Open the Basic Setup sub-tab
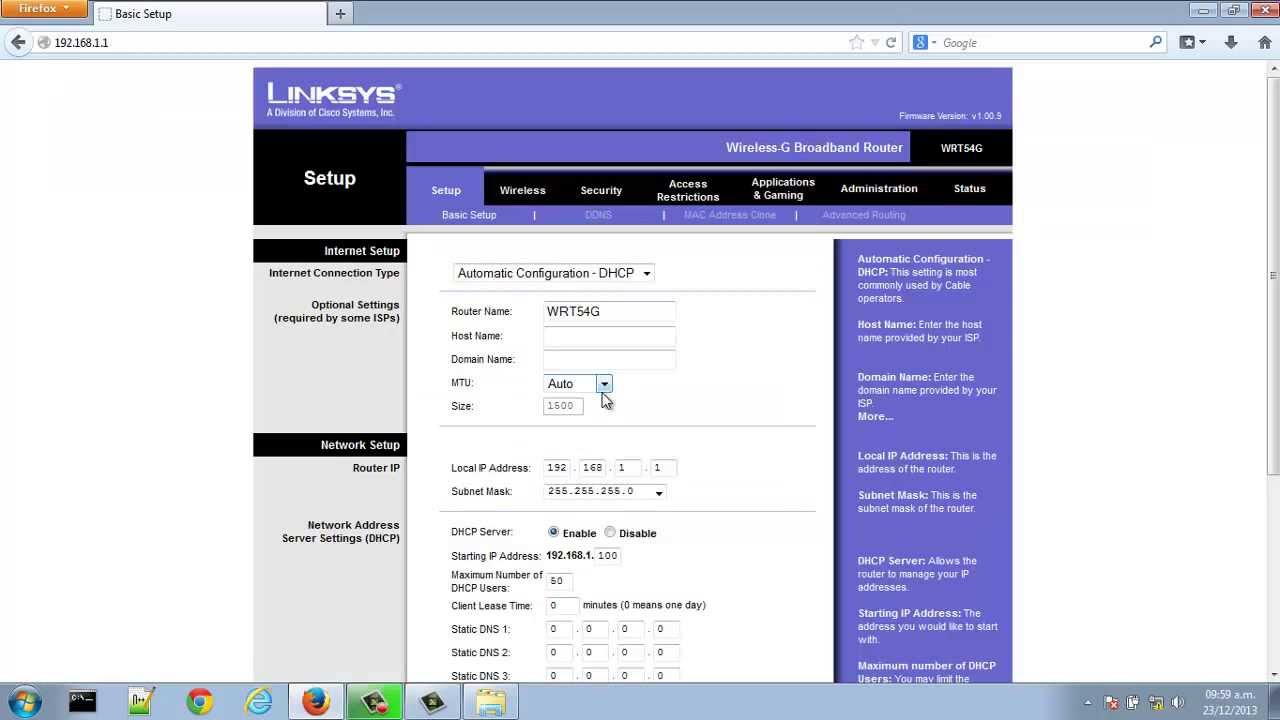The image size is (1280, 720). 469,215
